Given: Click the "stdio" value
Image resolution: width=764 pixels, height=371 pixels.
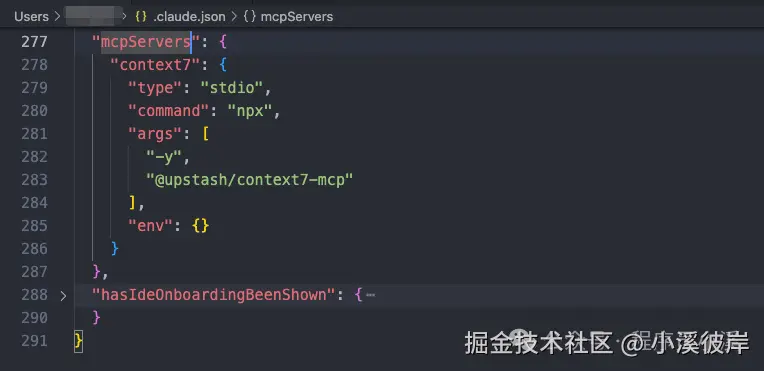Looking at the screenshot, I should coord(232,88).
